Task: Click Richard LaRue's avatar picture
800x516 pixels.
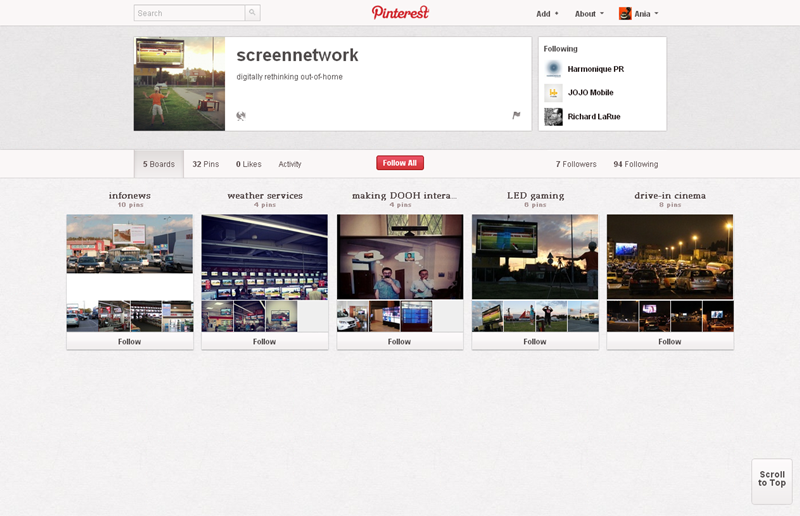Action: (553, 117)
